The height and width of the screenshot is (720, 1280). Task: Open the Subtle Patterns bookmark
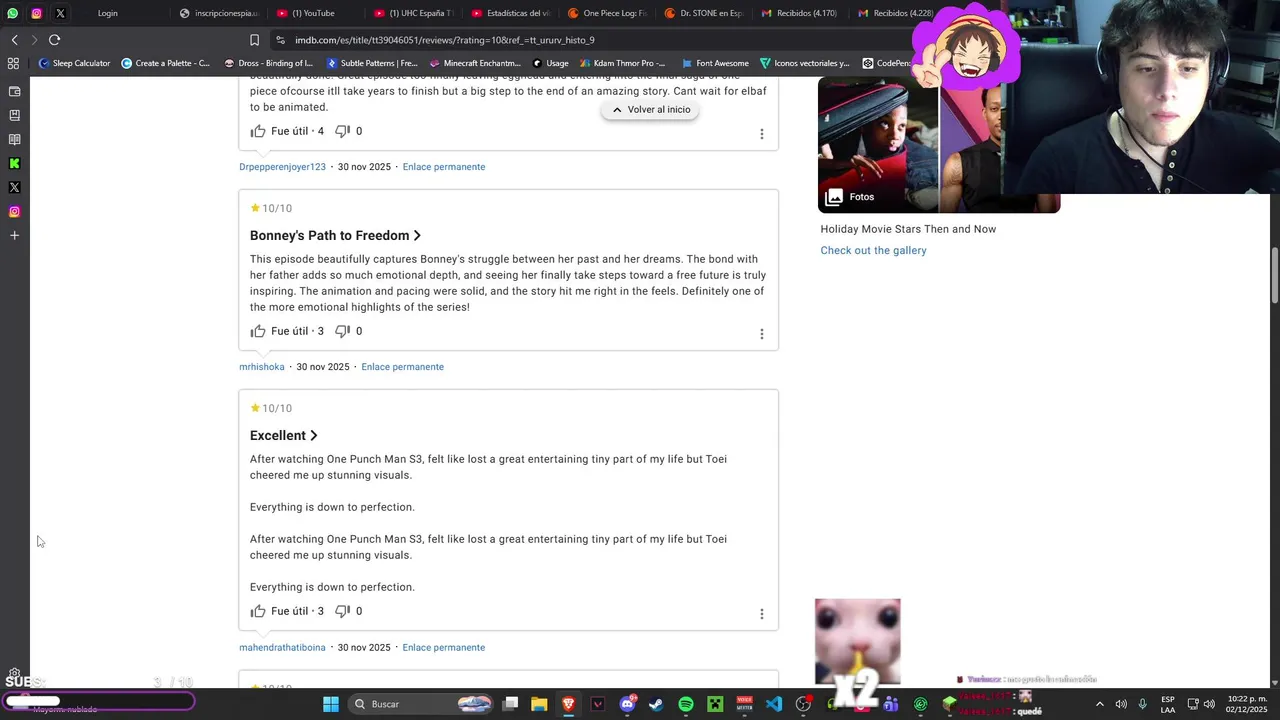372,63
